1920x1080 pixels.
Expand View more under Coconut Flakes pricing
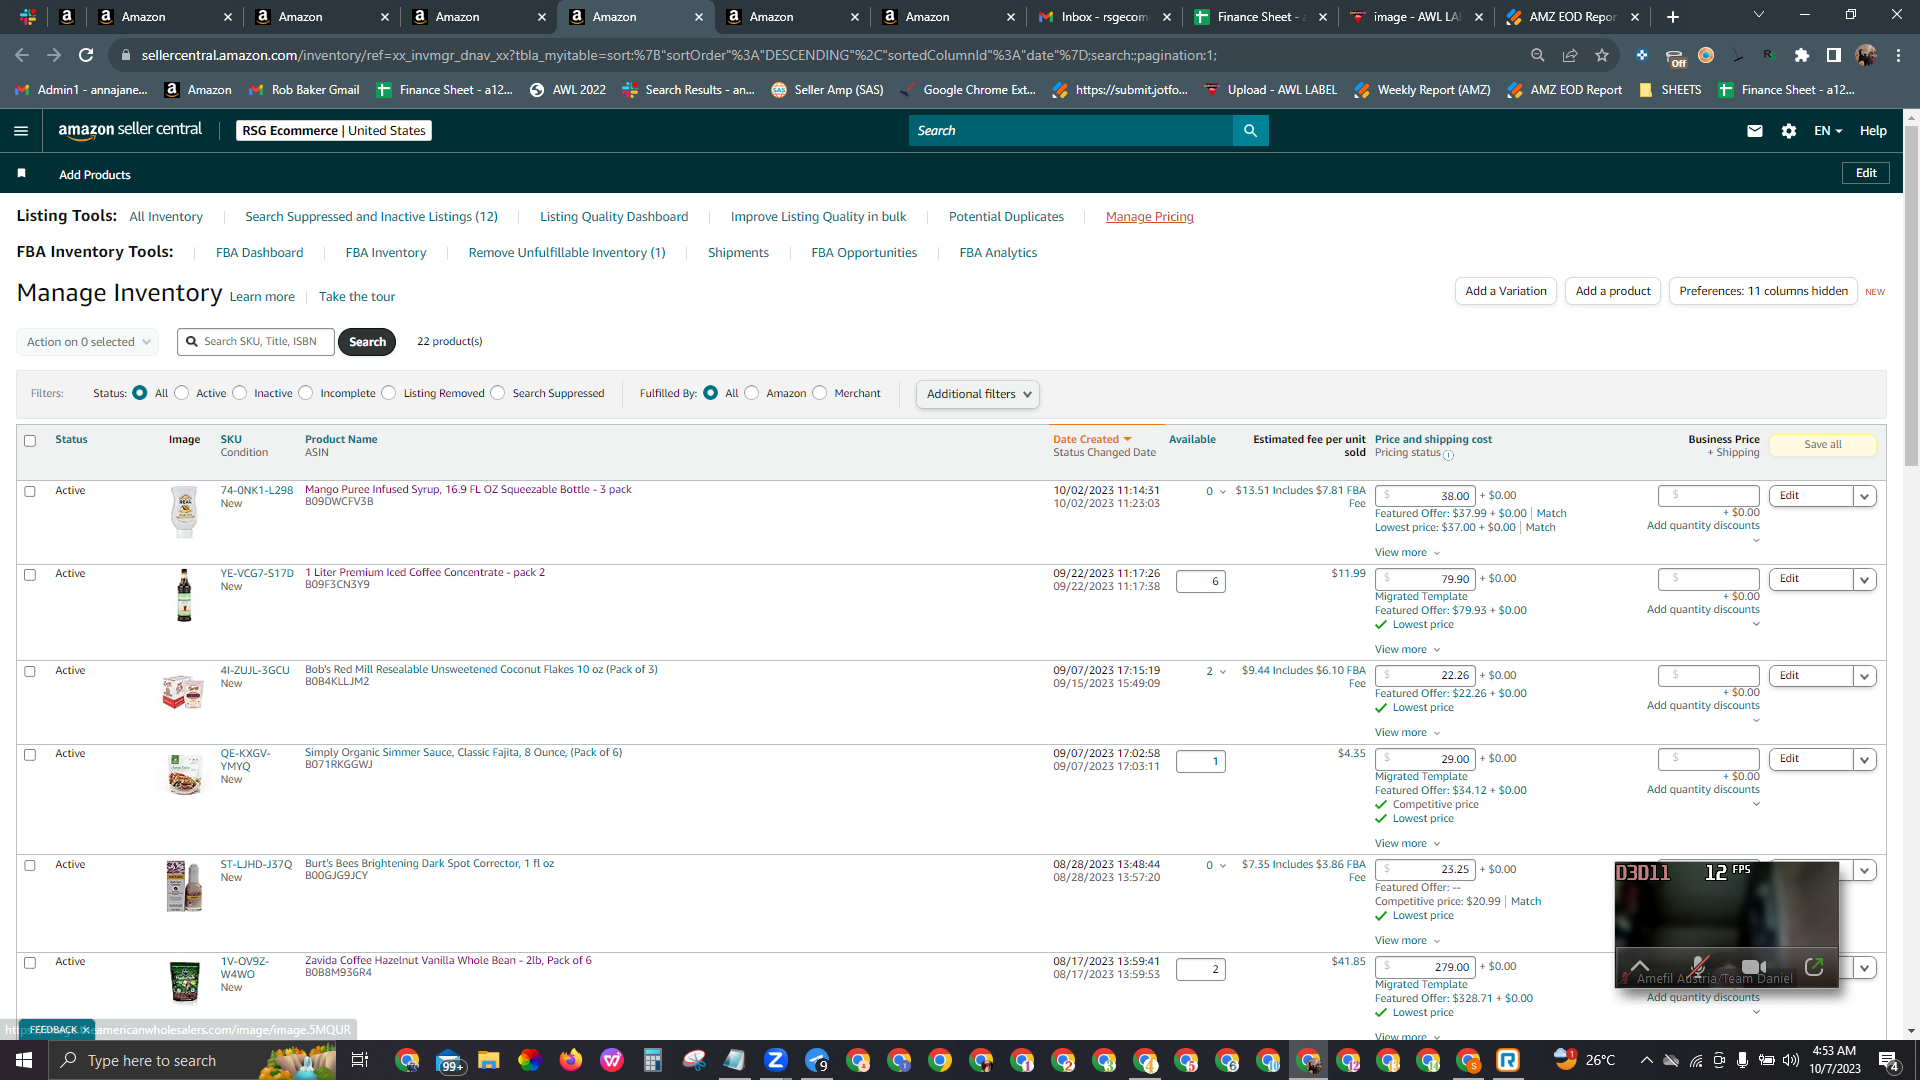click(x=1407, y=733)
